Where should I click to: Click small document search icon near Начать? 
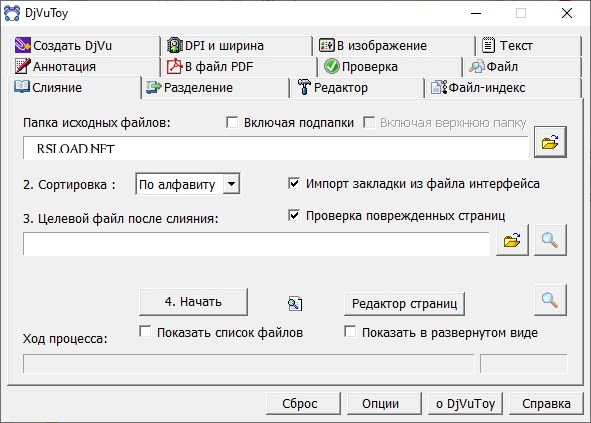click(x=295, y=303)
